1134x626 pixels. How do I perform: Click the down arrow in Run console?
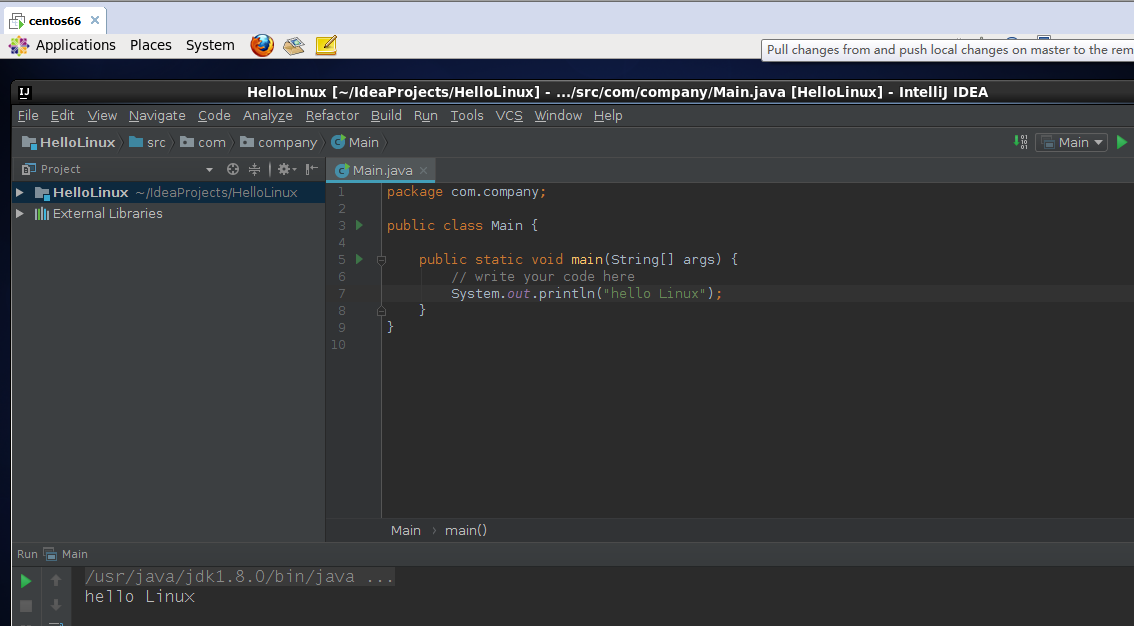(x=56, y=606)
